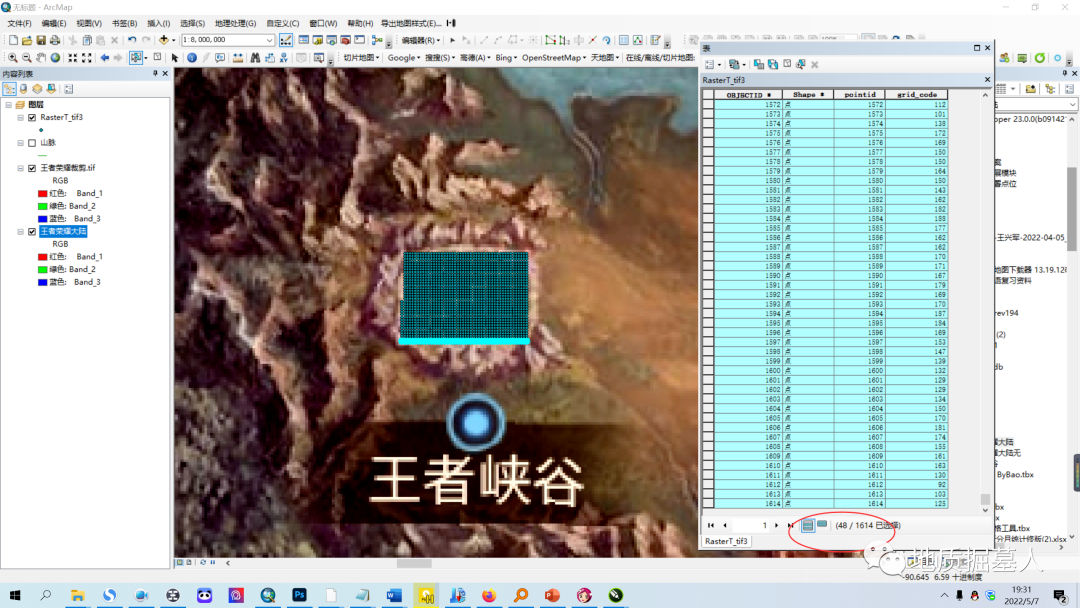1080x608 pixels.
Task: Open the OpenStreetMap dropdown
Action: pos(554,58)
